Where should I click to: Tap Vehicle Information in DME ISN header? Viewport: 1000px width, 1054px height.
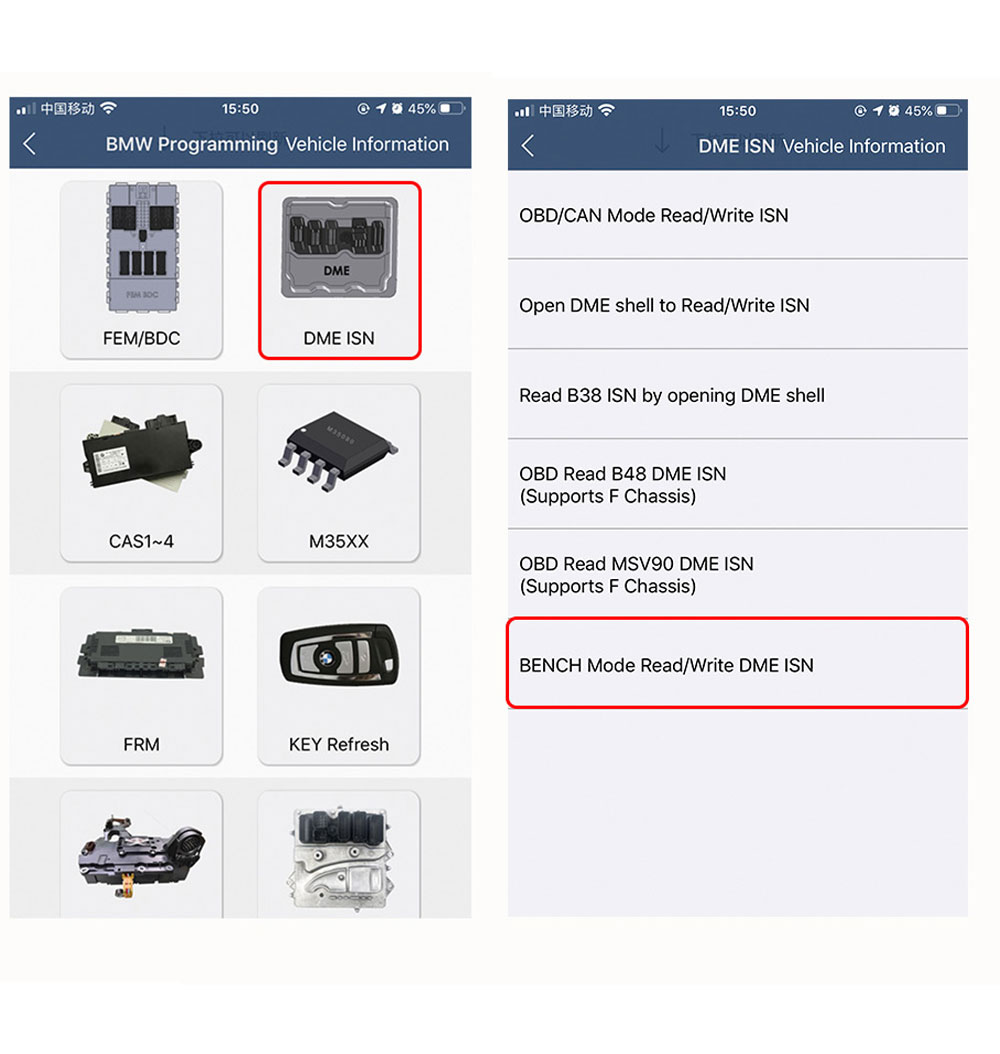864,146
